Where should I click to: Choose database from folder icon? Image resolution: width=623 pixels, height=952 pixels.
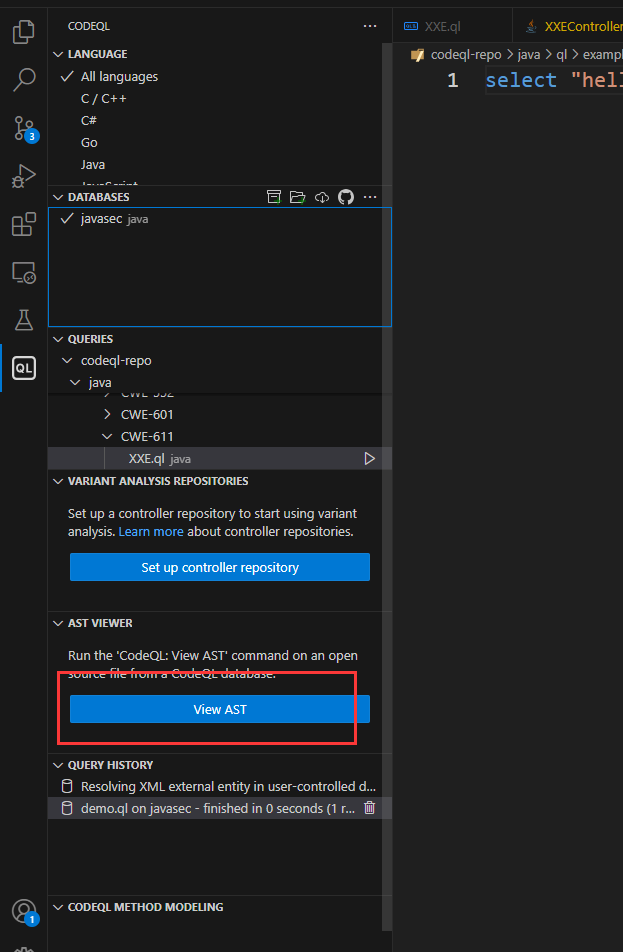point(298,197)
